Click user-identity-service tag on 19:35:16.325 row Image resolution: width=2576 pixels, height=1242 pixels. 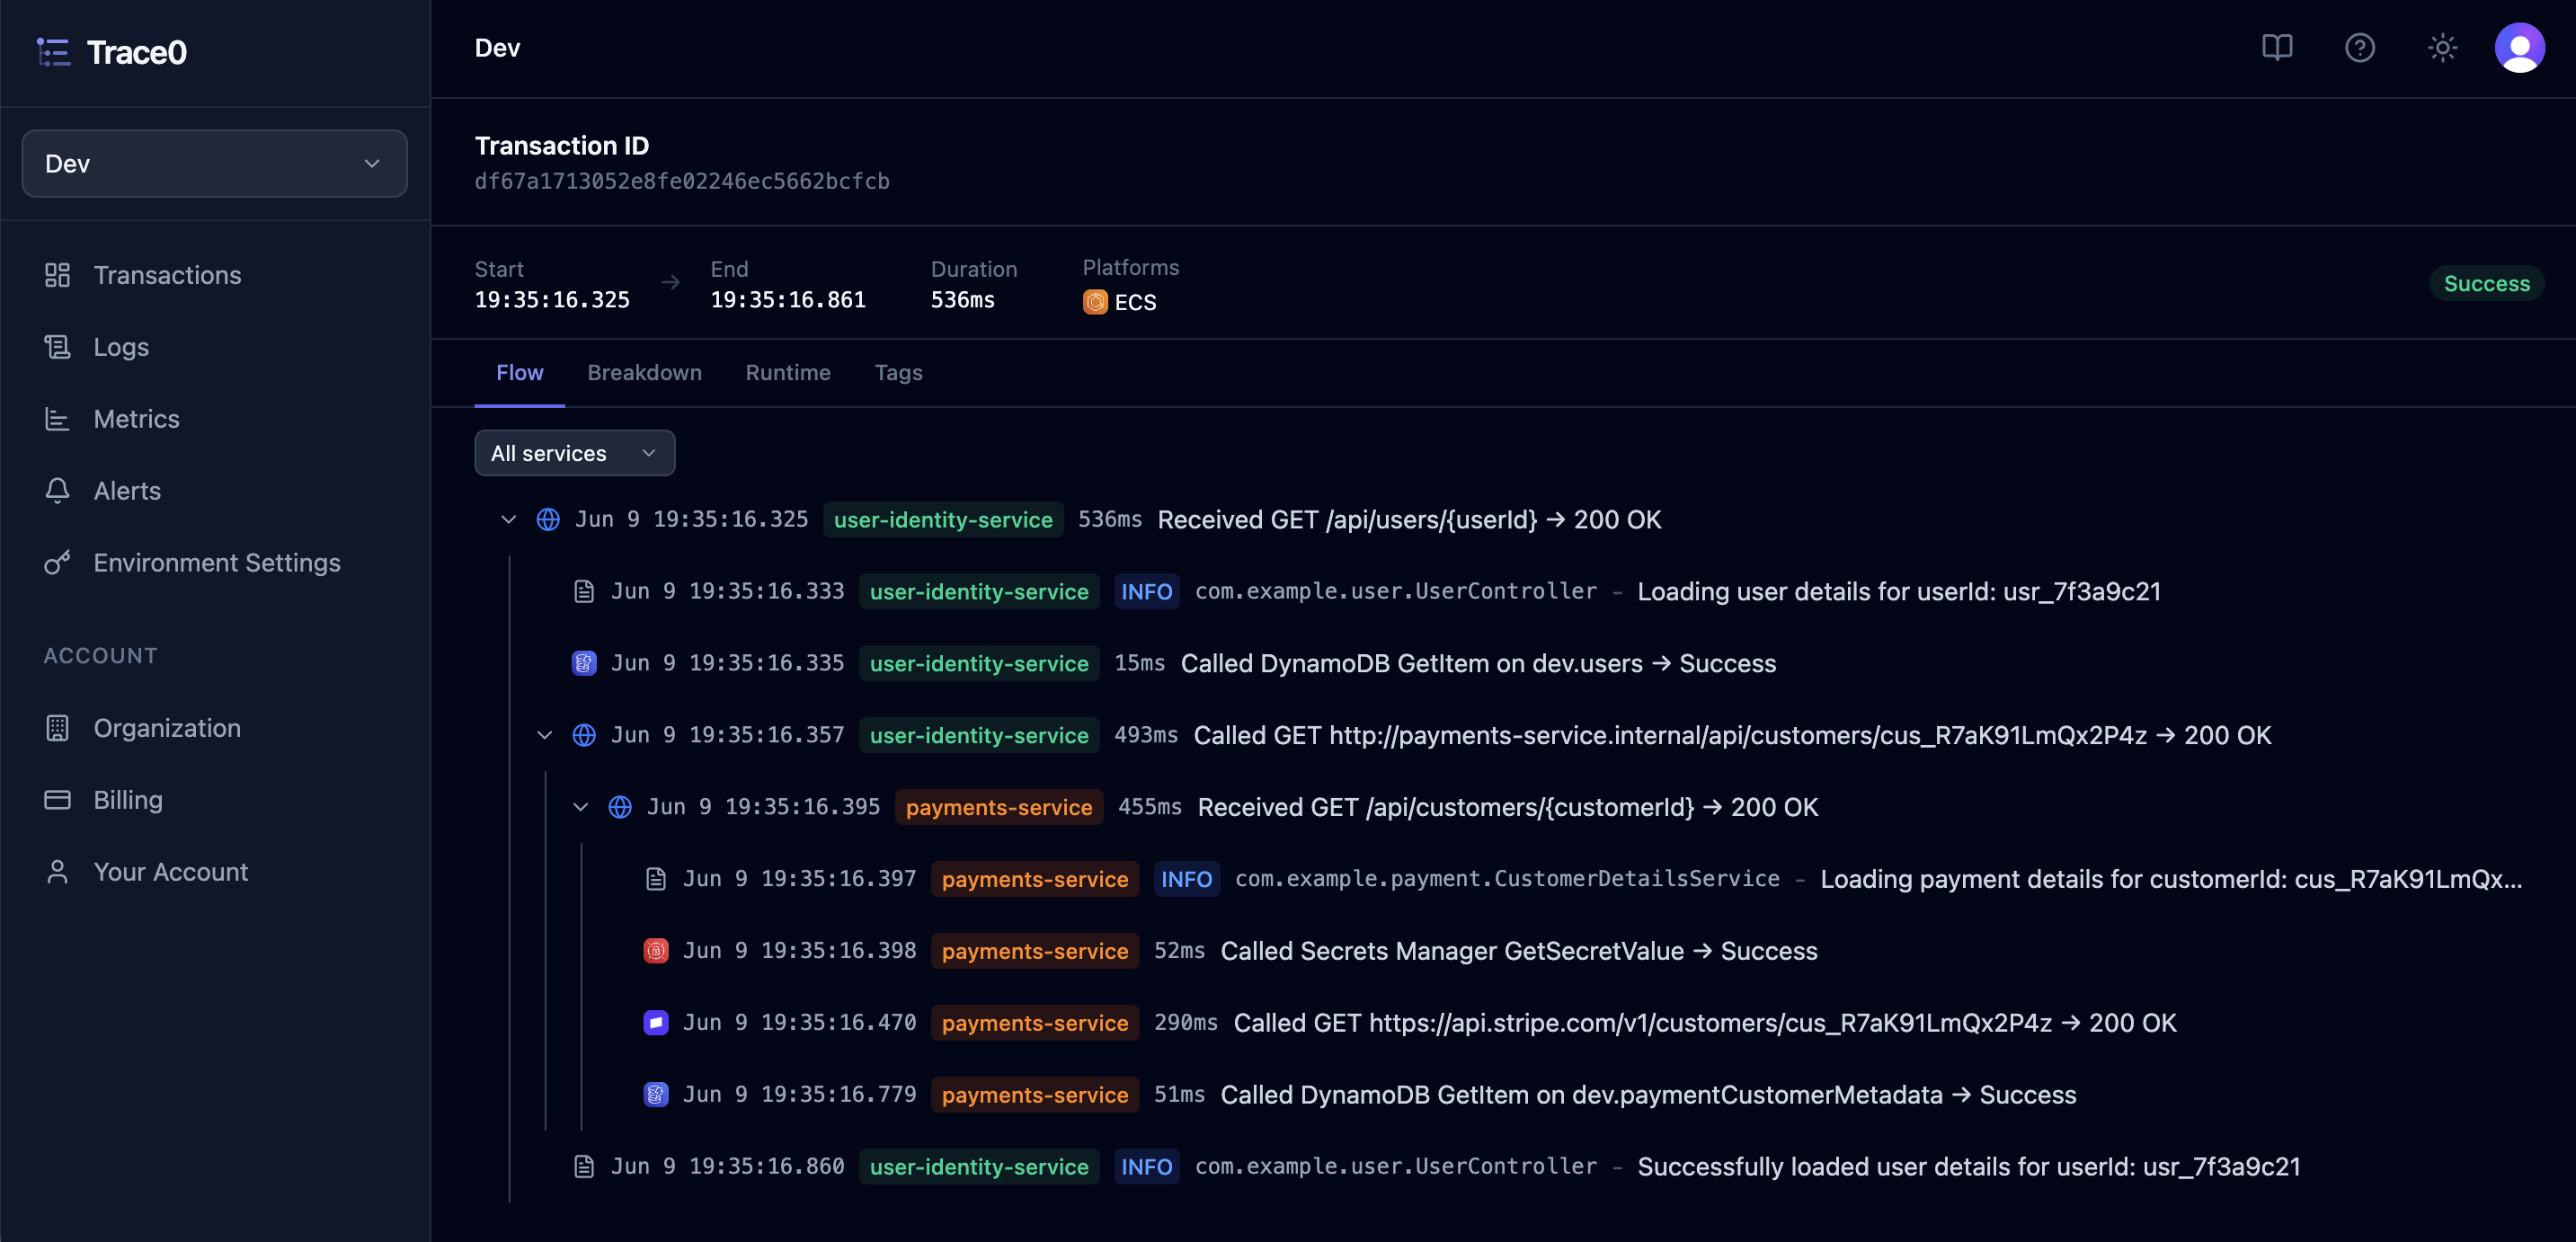coord(943,520)
